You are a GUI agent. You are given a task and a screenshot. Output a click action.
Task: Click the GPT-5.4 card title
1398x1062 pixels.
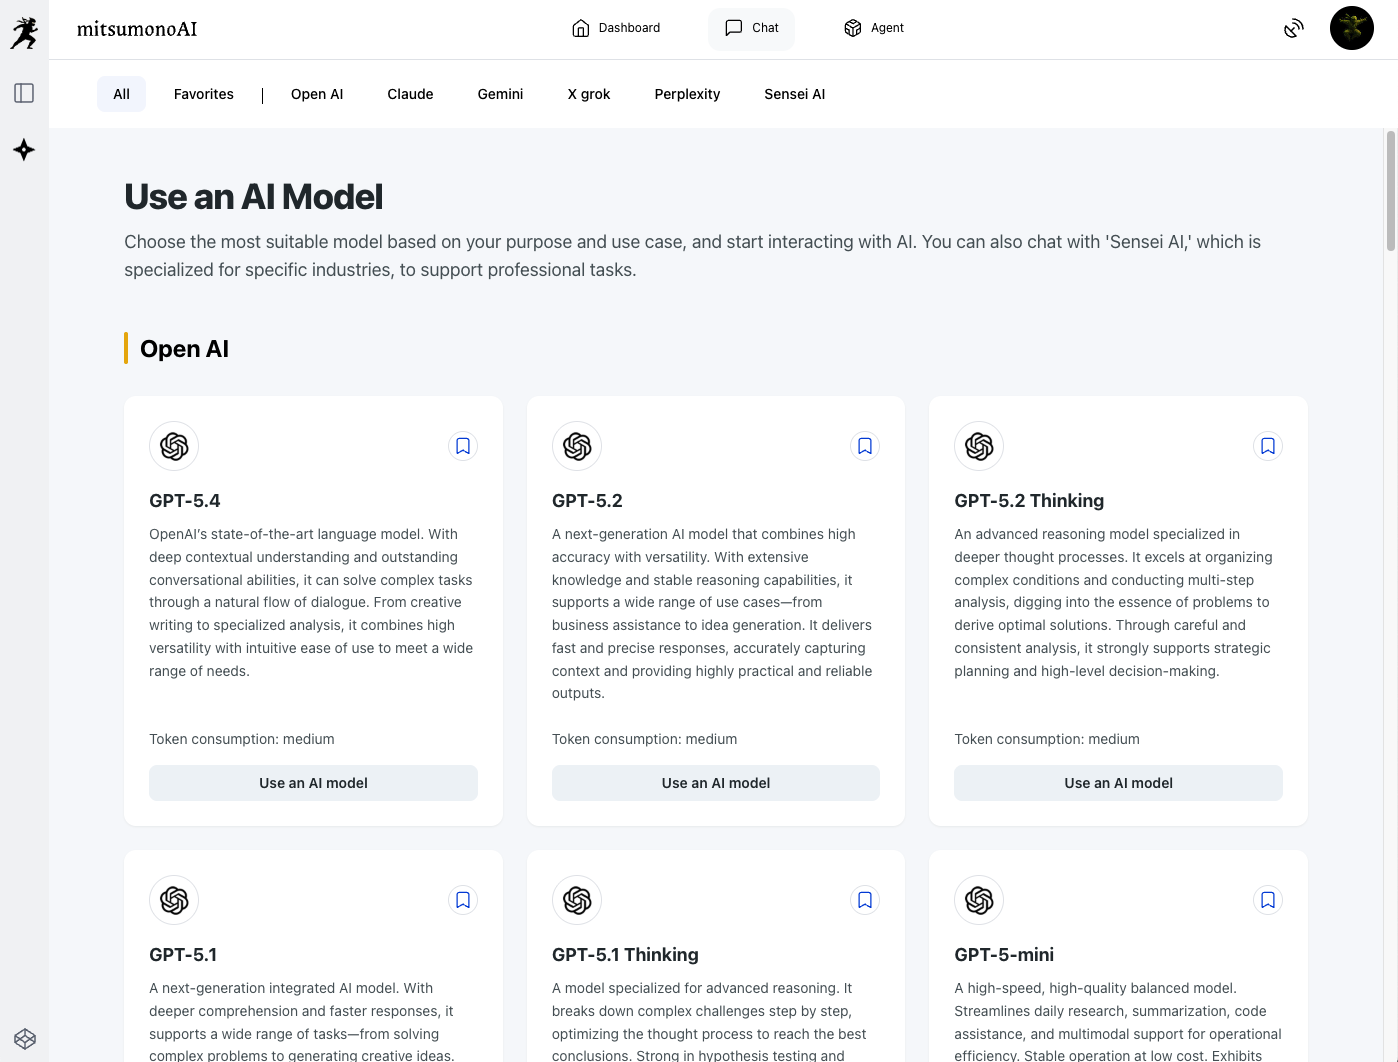coord(185,501)
